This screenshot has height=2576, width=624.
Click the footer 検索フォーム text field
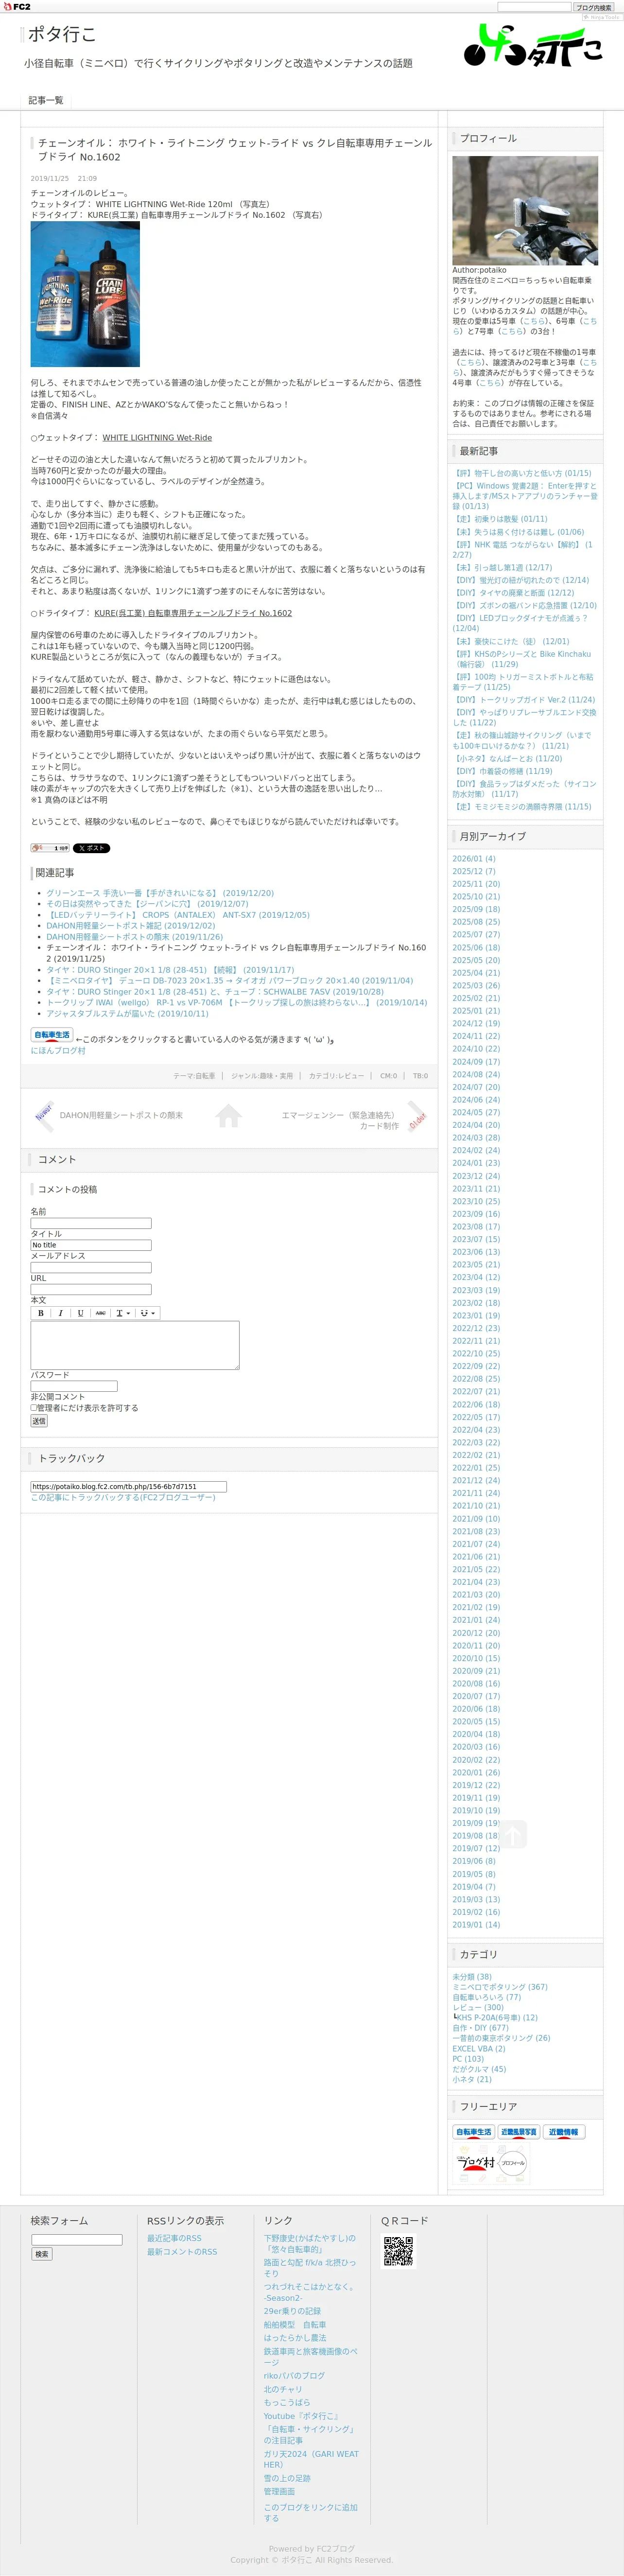click(77, 2240)
